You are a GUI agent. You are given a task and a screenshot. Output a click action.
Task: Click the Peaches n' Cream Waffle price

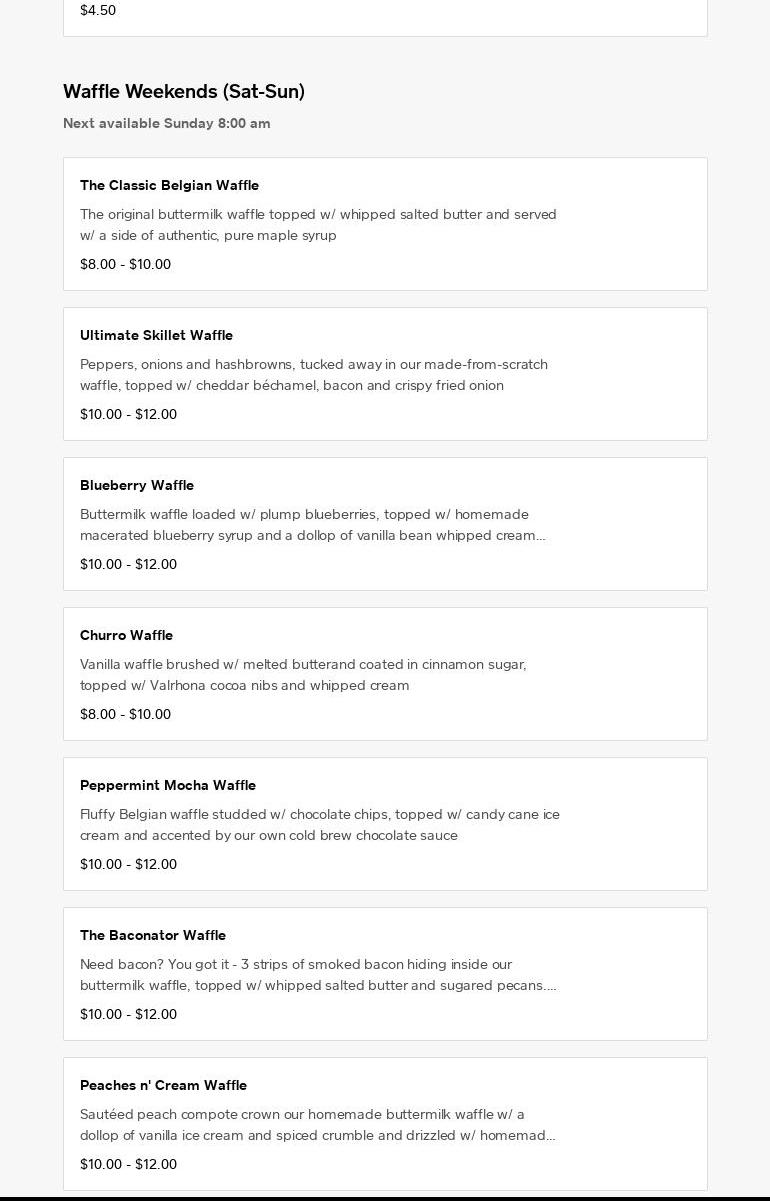click(x=128, y=1164)
